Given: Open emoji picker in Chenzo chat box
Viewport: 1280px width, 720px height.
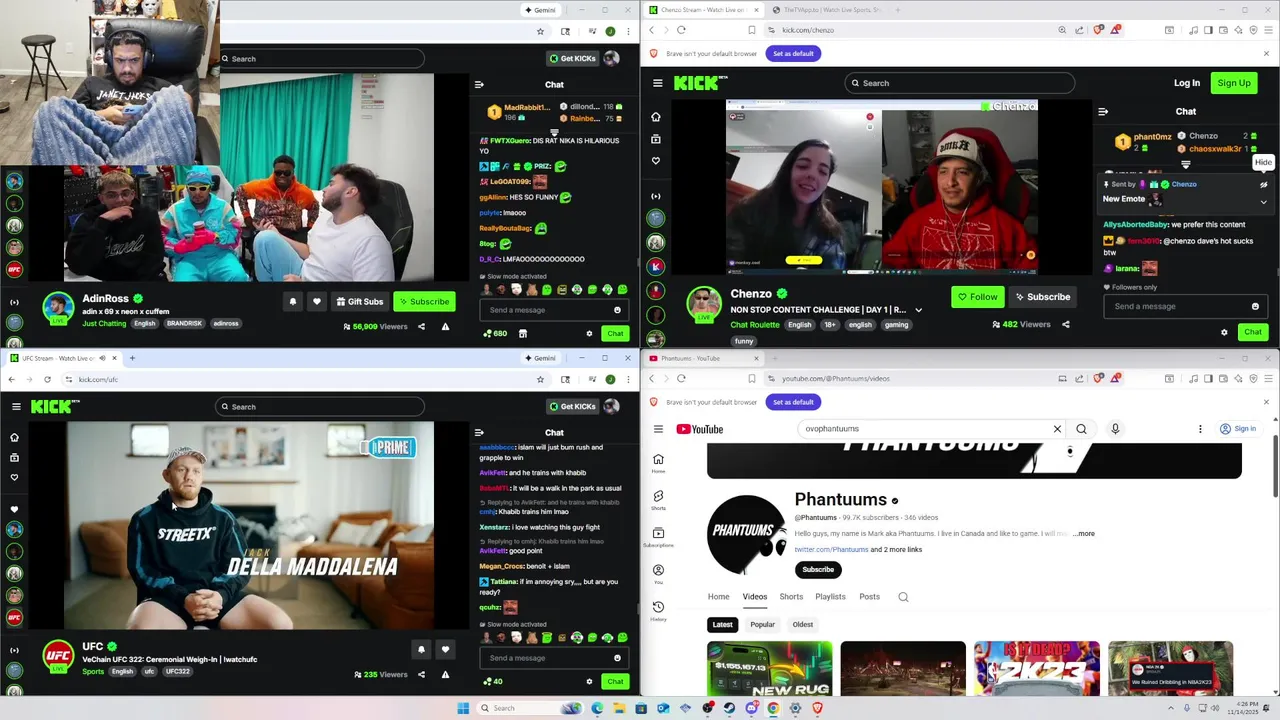Looking at the screenshot, I should pos(1256,306).
